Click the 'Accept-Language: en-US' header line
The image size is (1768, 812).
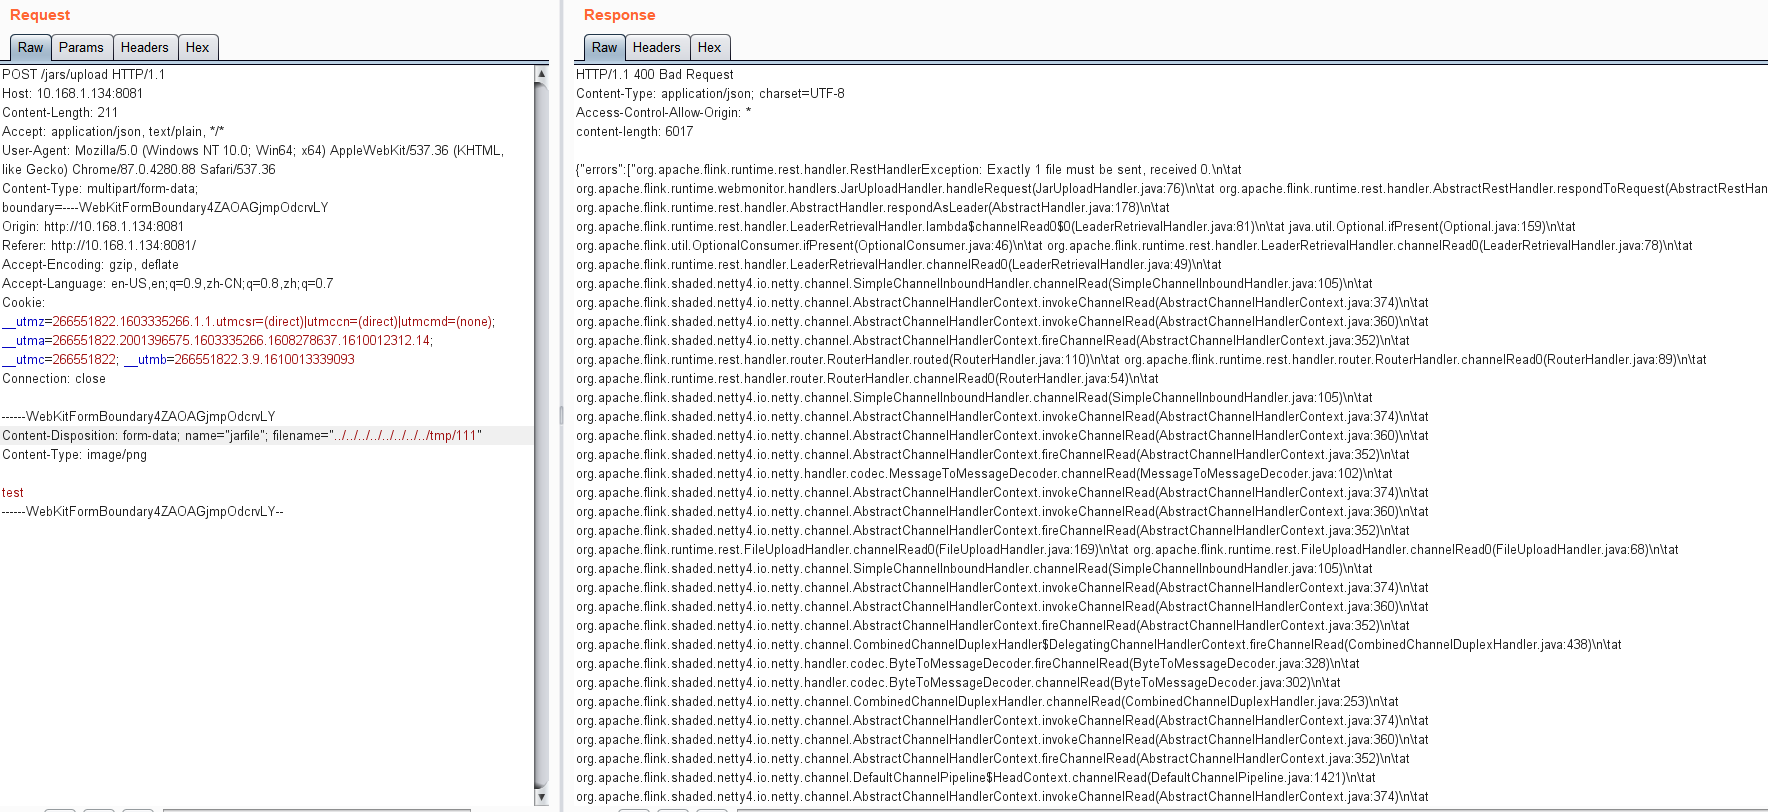(168, 283)
